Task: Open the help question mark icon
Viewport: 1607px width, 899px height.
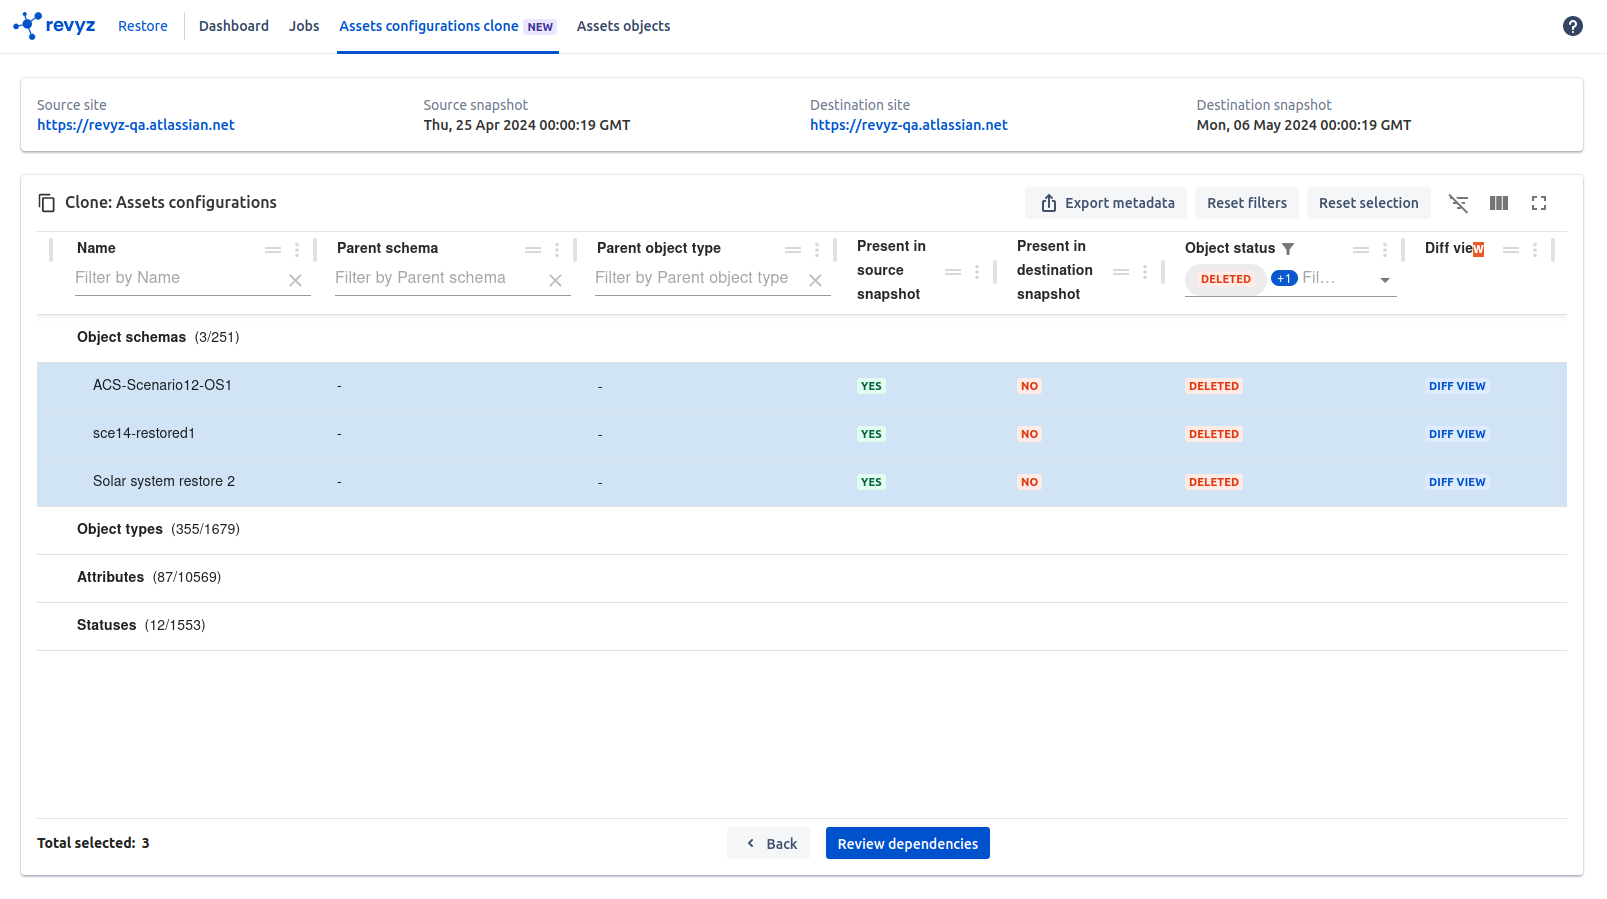Action: point(1572,26)
